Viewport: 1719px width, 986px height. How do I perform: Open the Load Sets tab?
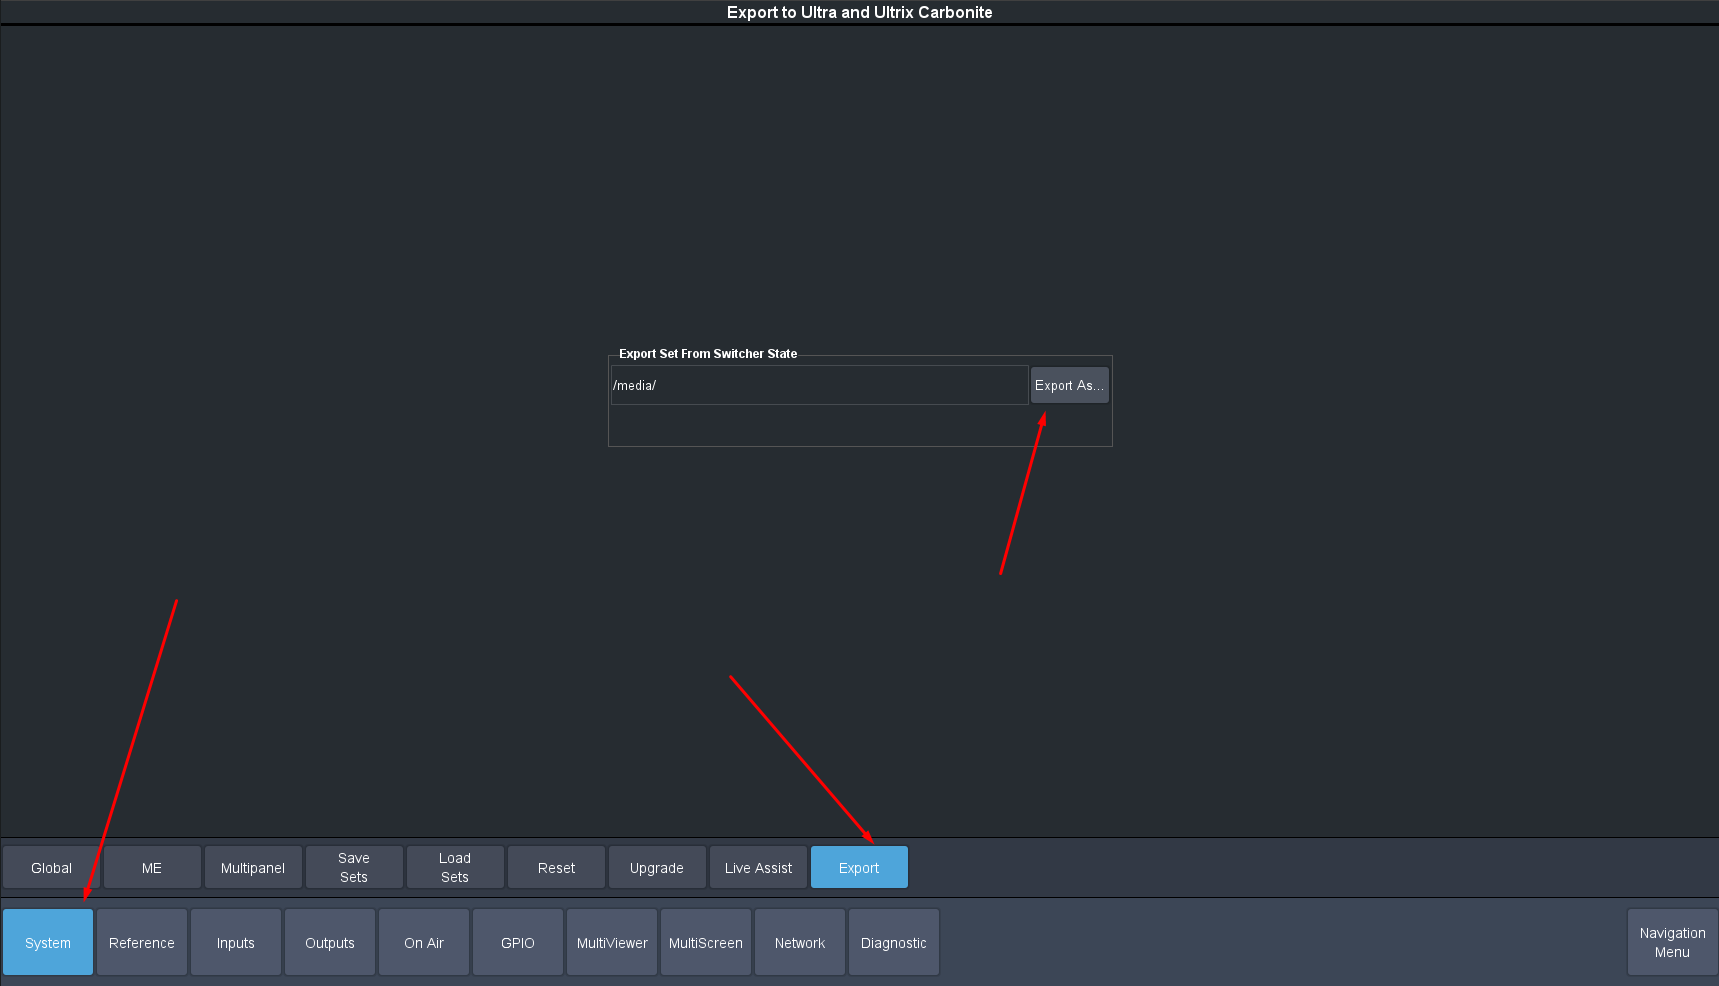click(x=455, y=867)
